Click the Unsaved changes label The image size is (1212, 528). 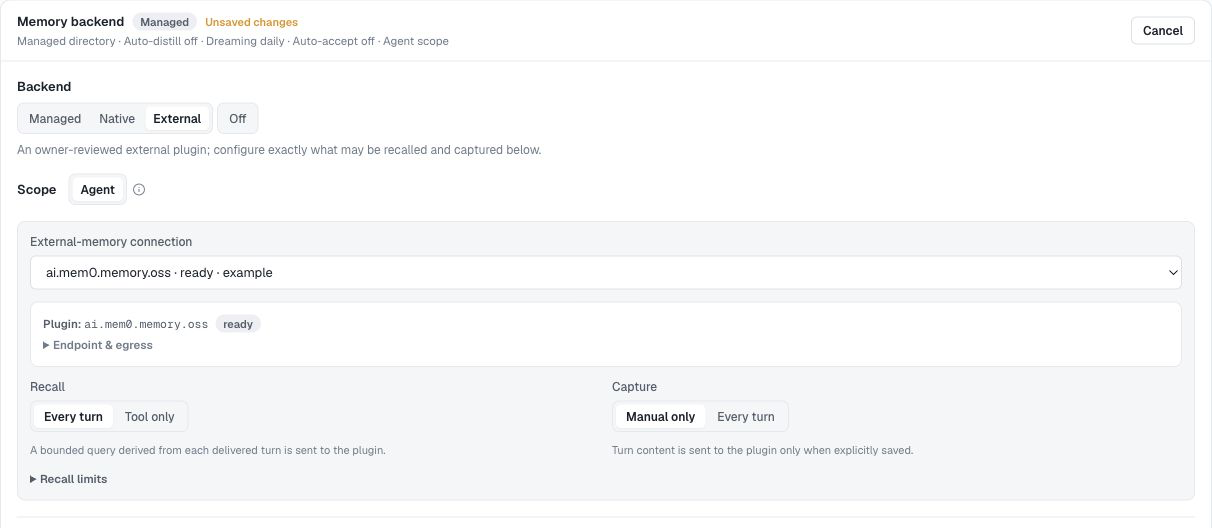pyautogui.click(x=251, y=22)
